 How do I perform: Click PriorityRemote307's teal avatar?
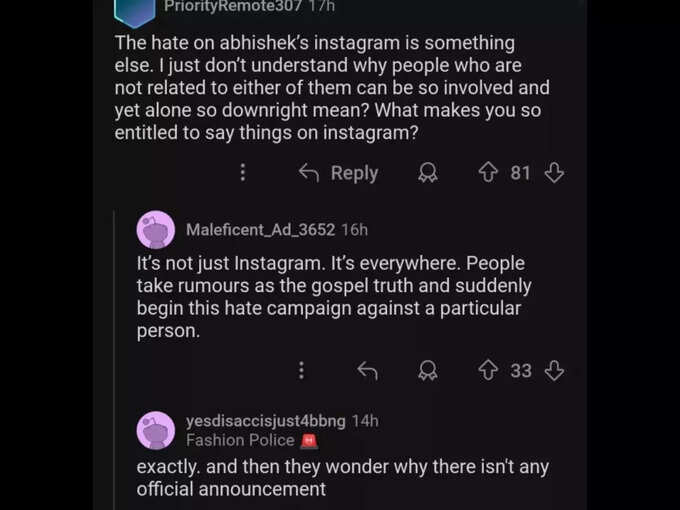pyautogui.click(x=135, y=12)
